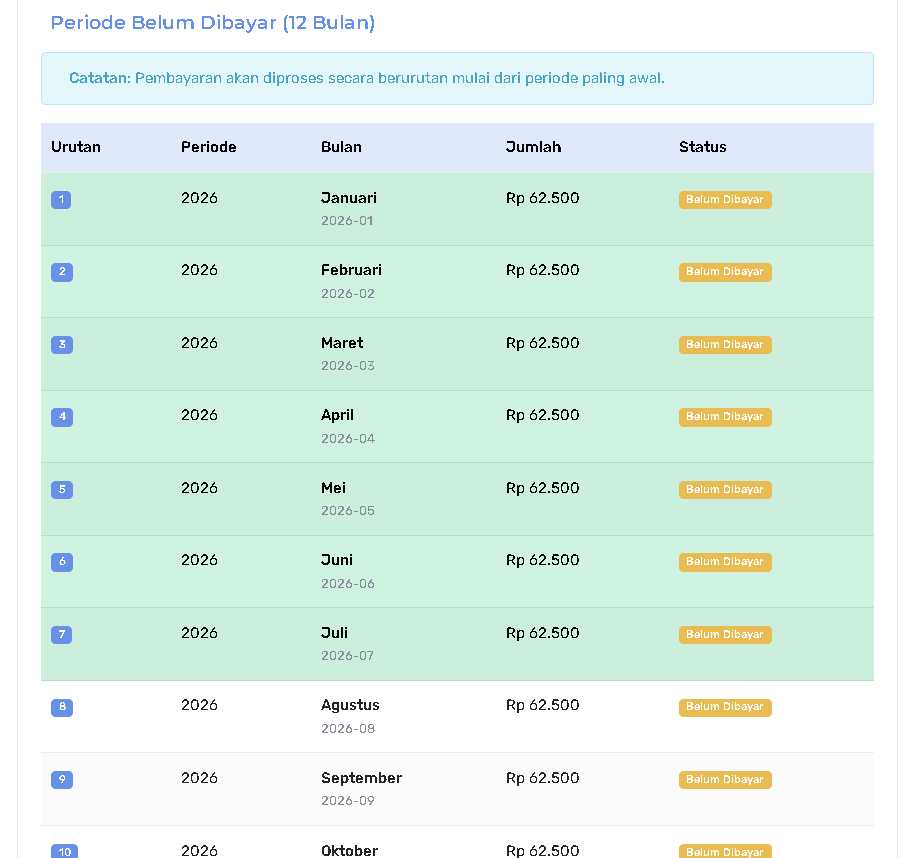Select the sequence badge number 8

[x=61, y=708]
